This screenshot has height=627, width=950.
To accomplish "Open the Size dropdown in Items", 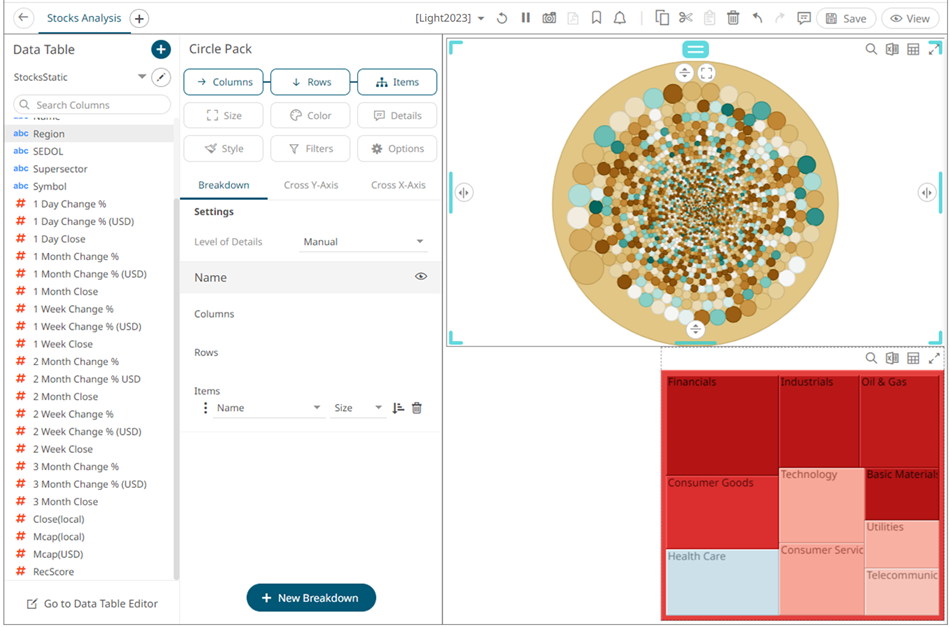I will [358, 408].
